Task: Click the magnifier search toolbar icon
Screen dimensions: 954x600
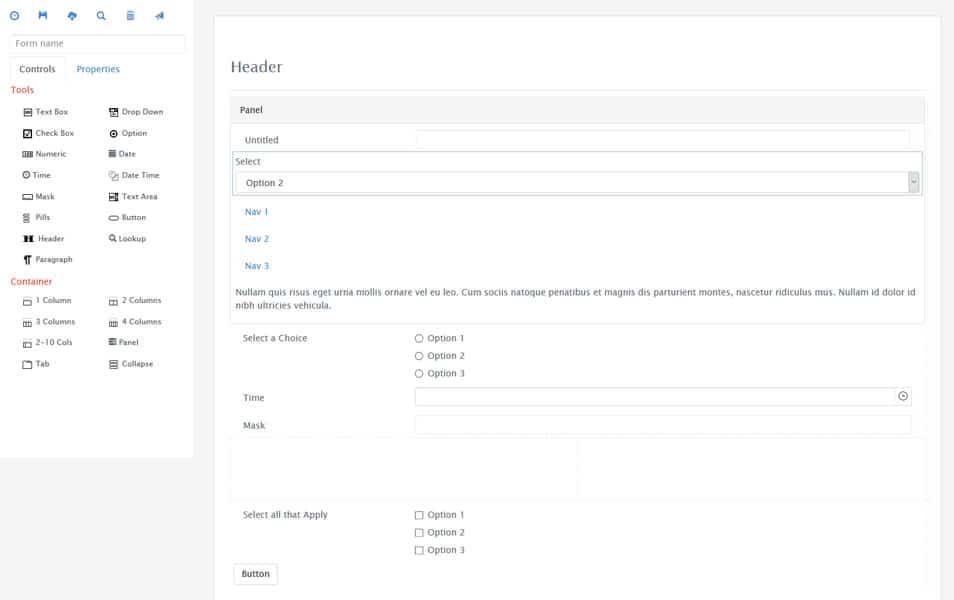Action: click(101, 16)
